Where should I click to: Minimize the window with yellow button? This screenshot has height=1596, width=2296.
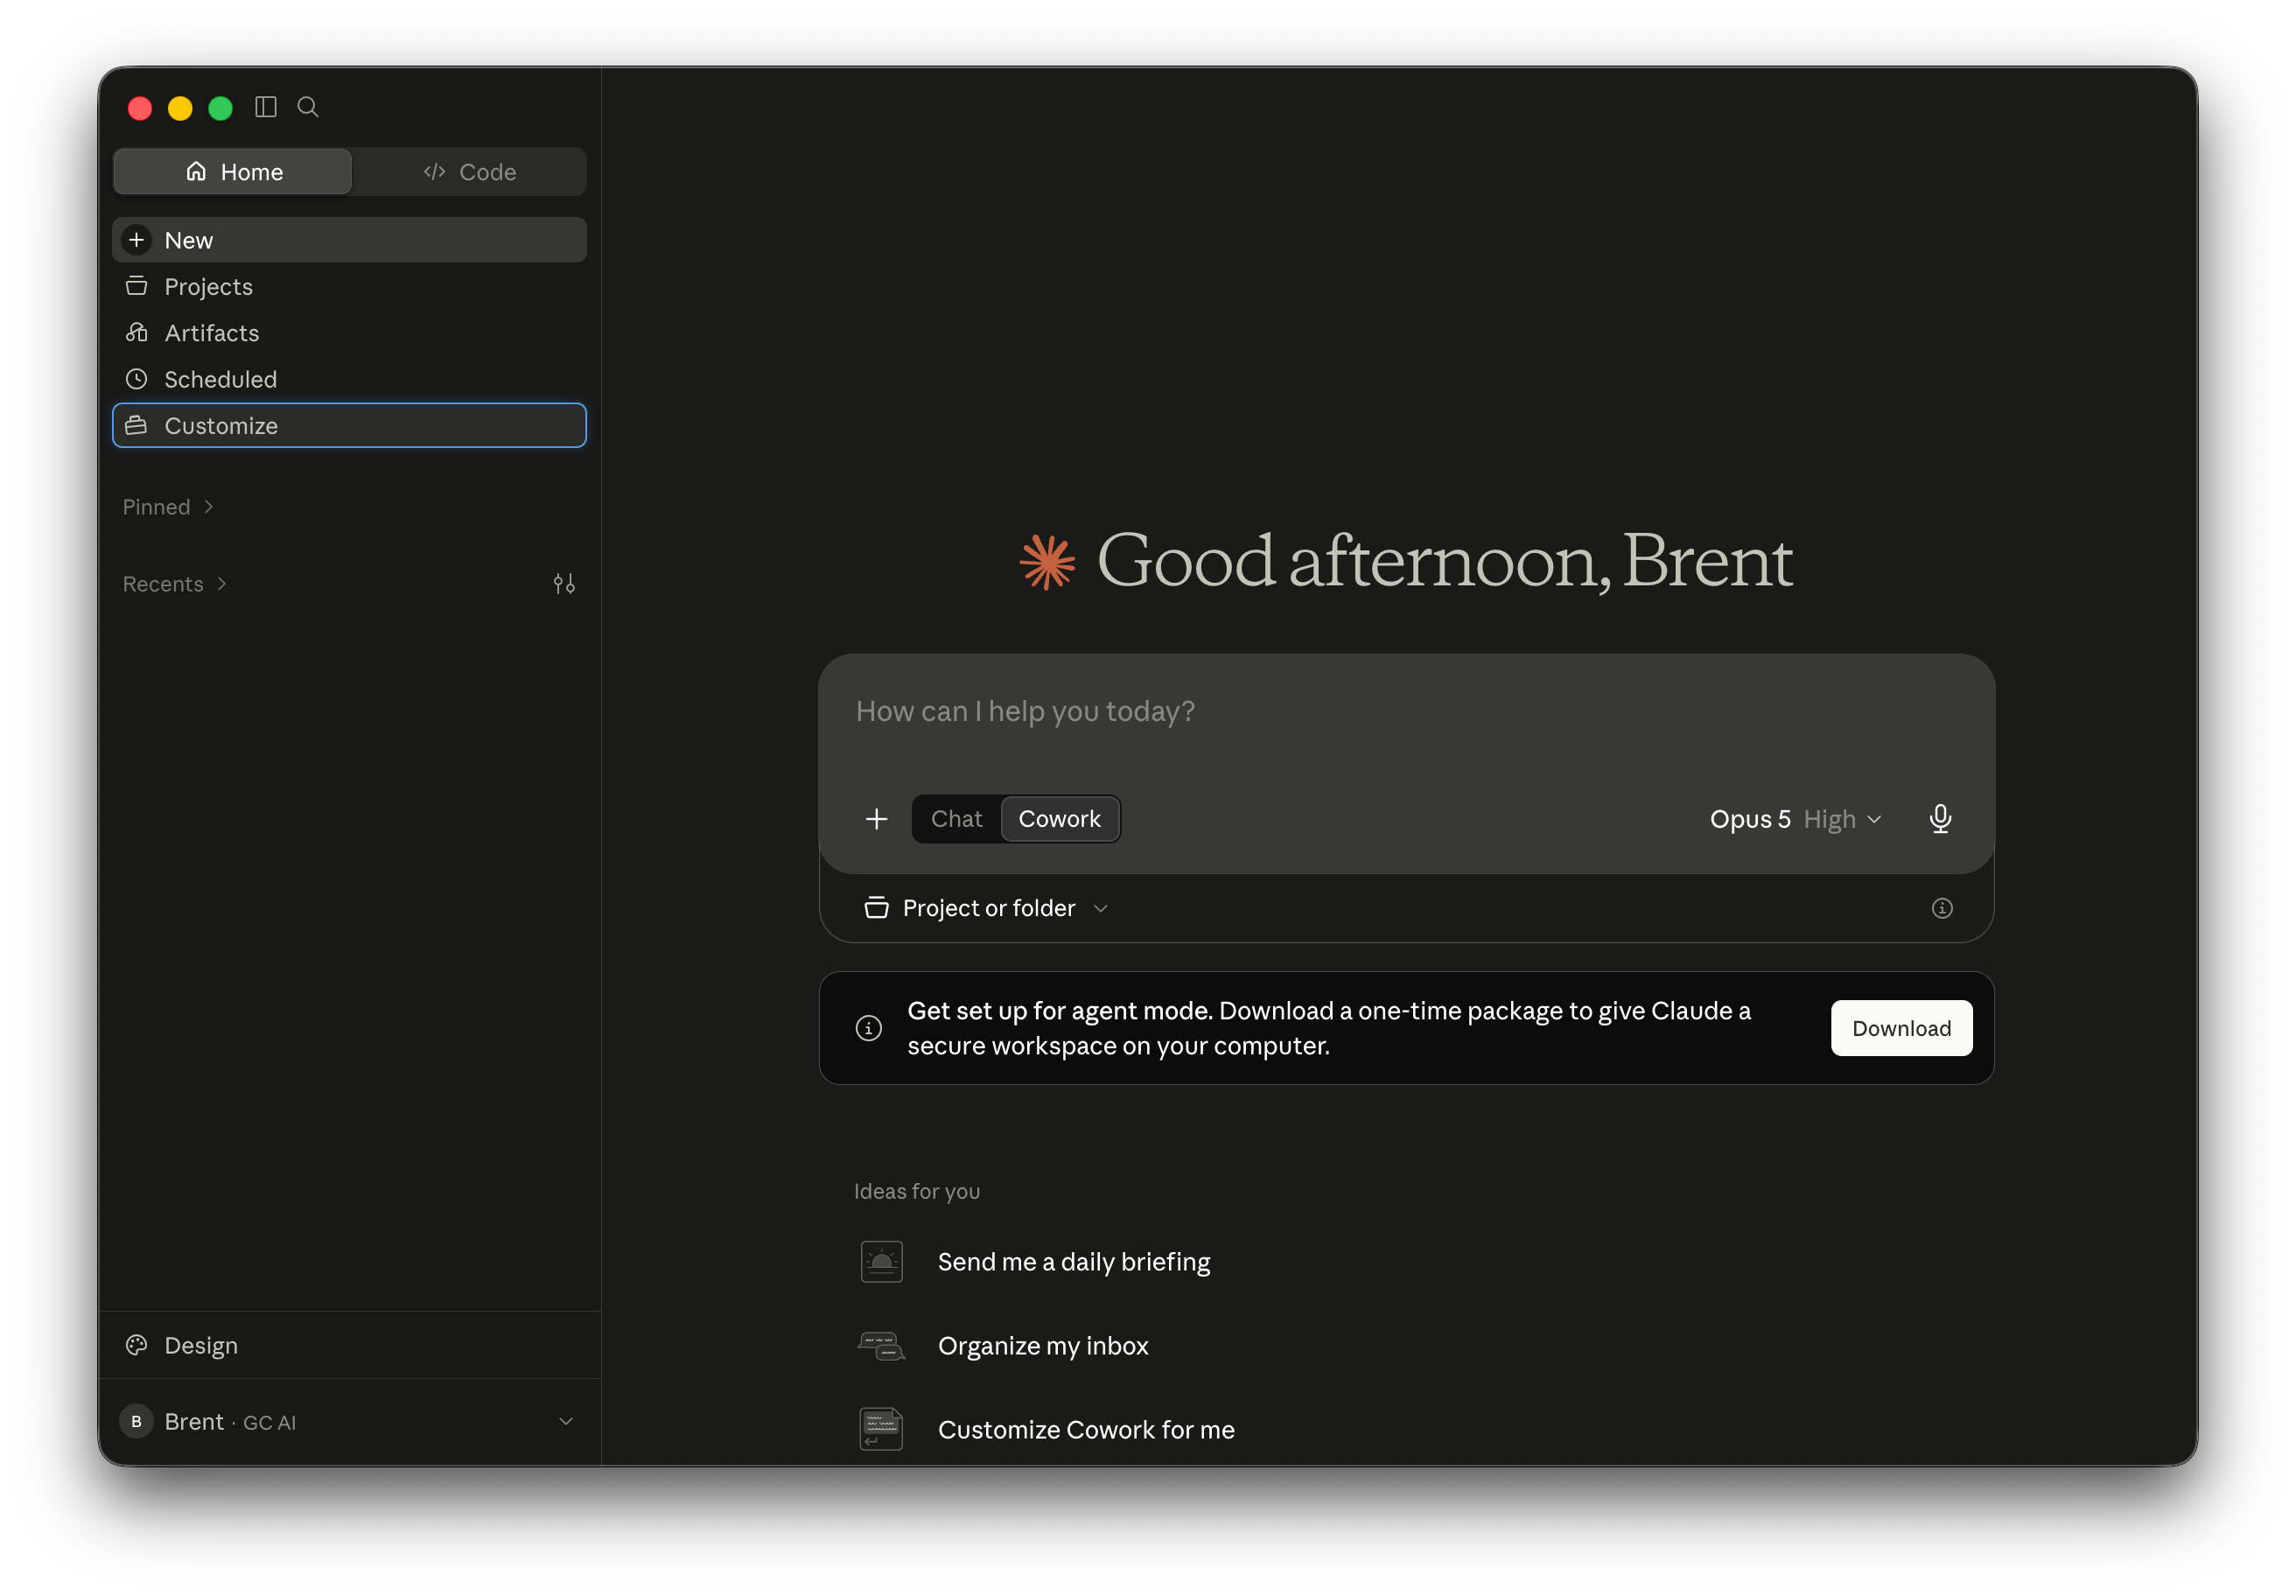[x=180, y=108]
